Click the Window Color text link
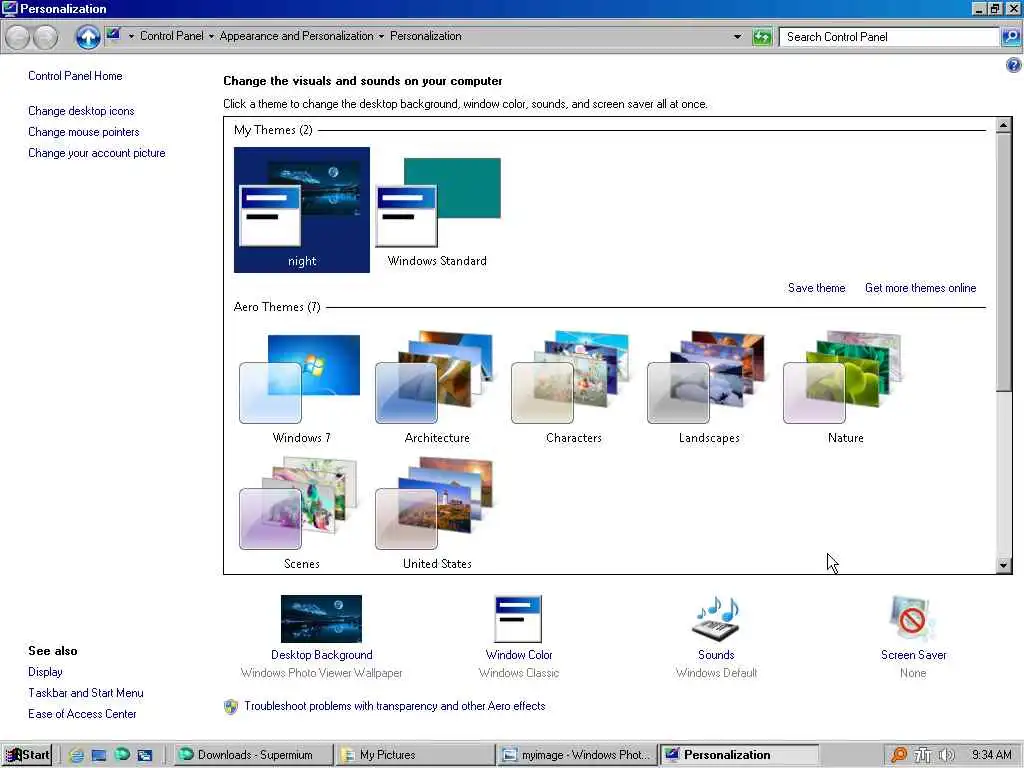The height and width of the screenshot is (768, 1024). coord(519,655)
